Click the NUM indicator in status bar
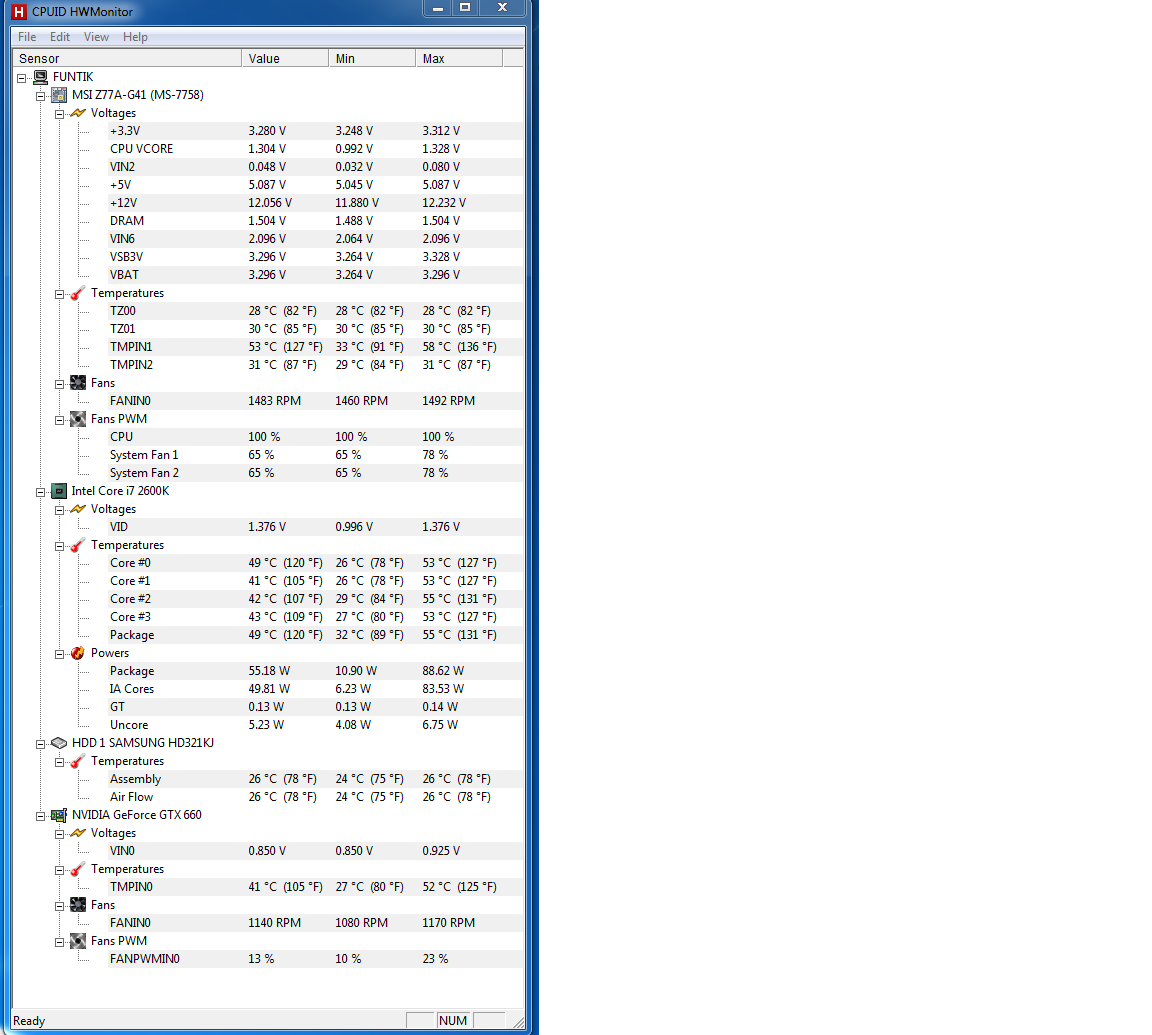 (x=453, y=1020)
